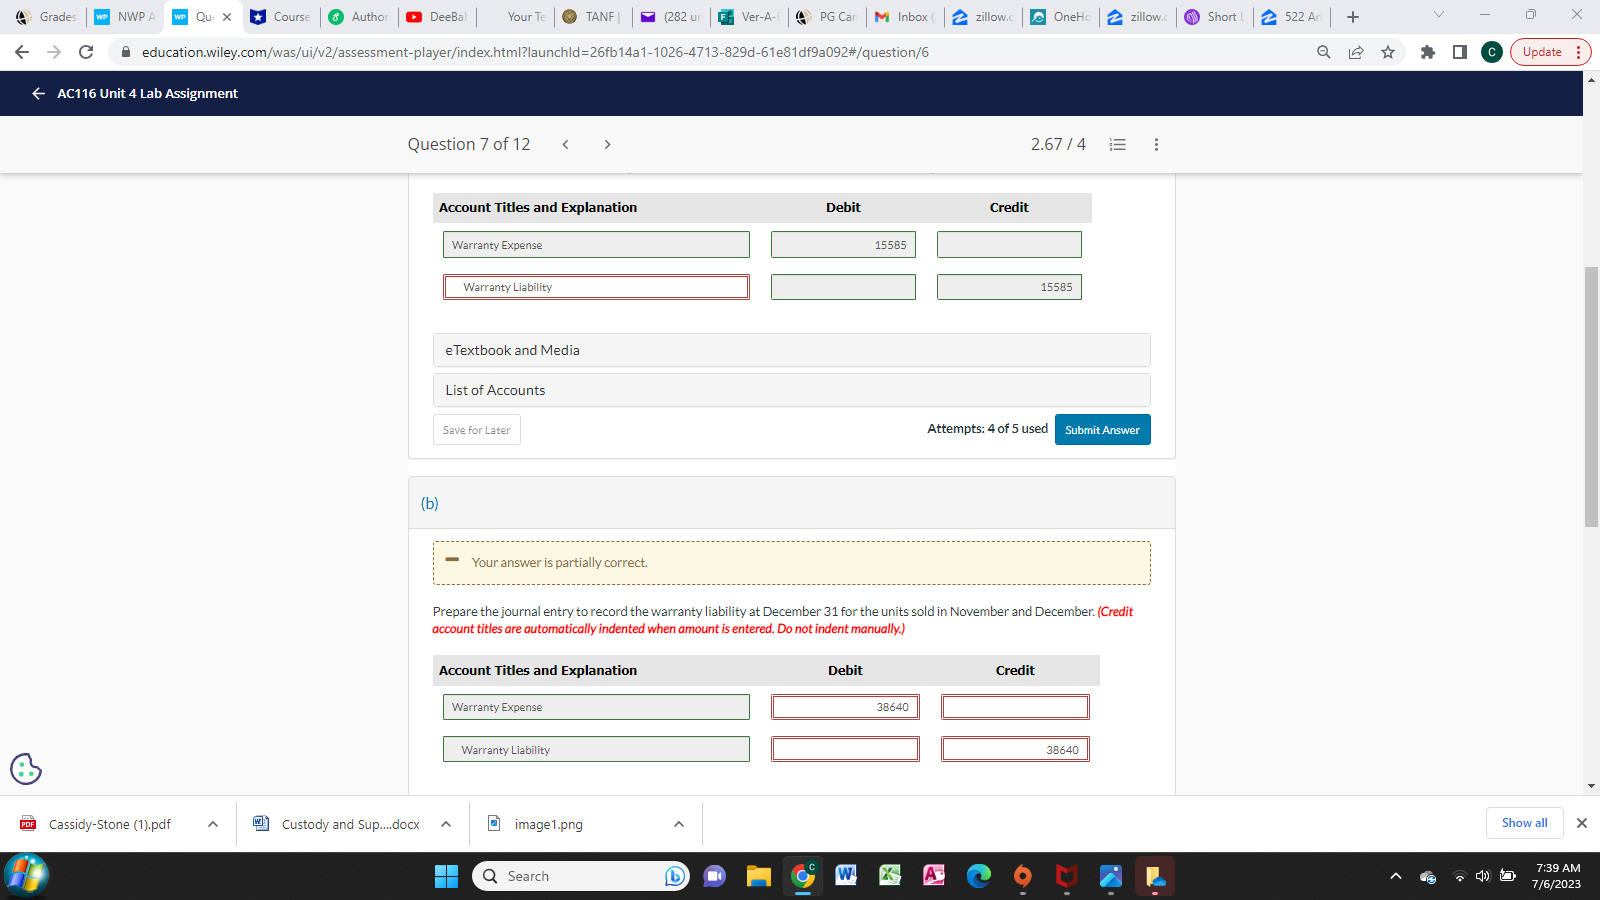This screenshot has height=900, width=1600.
Task: Select the Warranty Liability account field in part (a)
Action: (x=596, y=287)
